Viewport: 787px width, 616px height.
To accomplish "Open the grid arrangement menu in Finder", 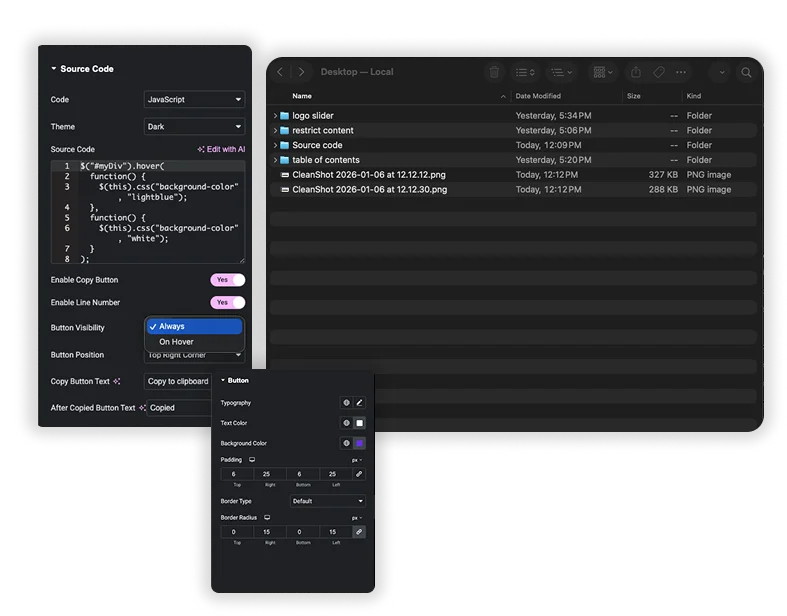I will [x=603, y=72].
